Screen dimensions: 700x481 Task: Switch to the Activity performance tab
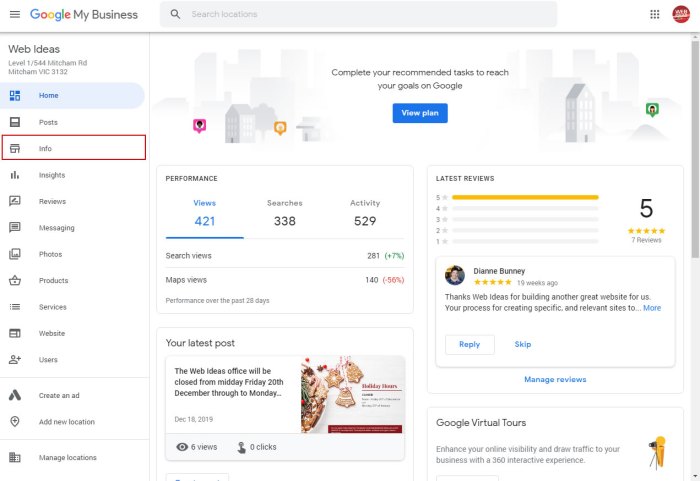365,212
